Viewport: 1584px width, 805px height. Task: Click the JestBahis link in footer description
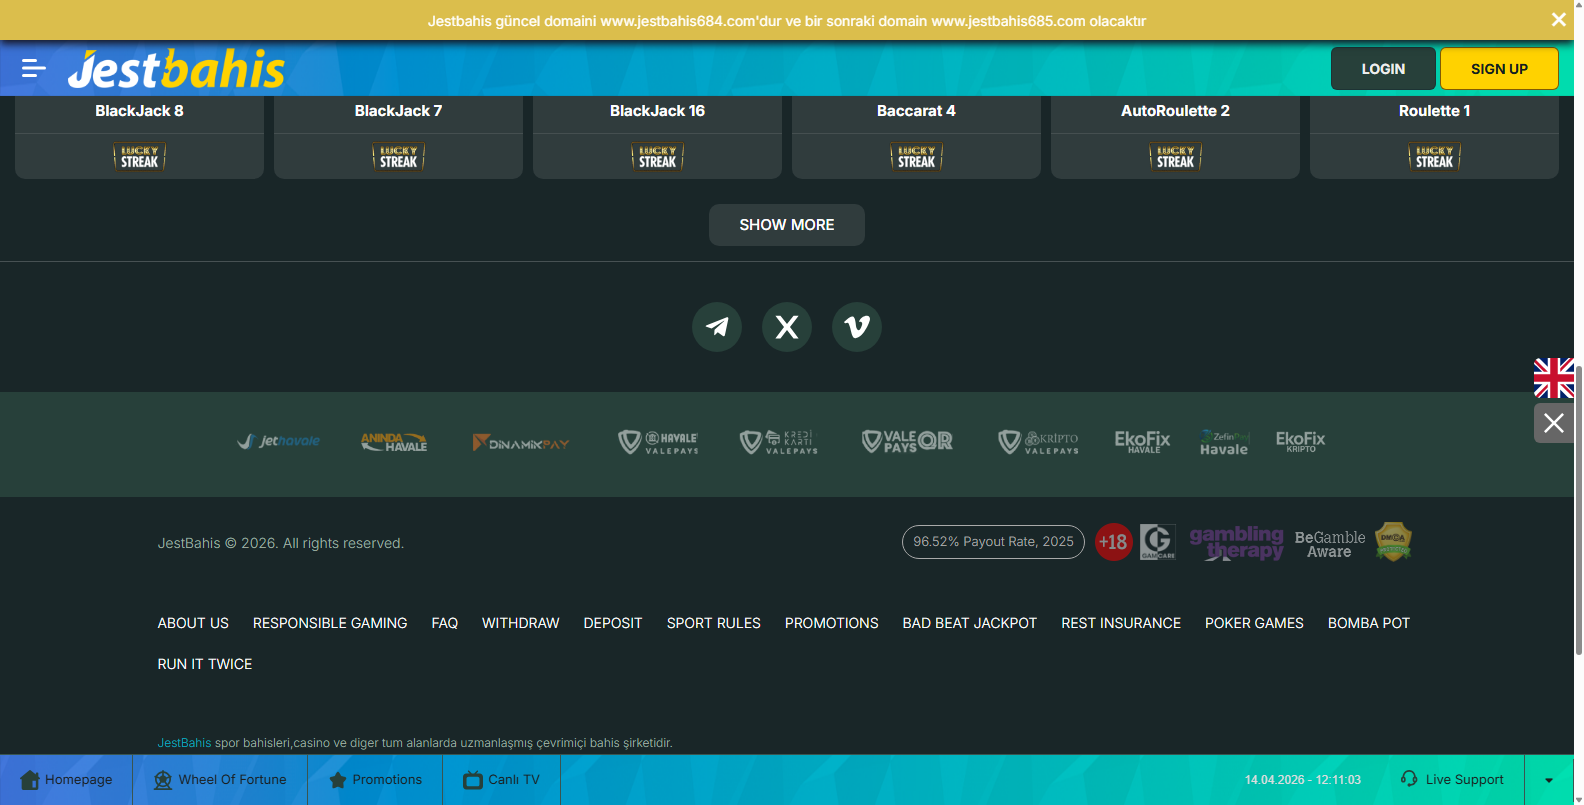click(184, 743)
